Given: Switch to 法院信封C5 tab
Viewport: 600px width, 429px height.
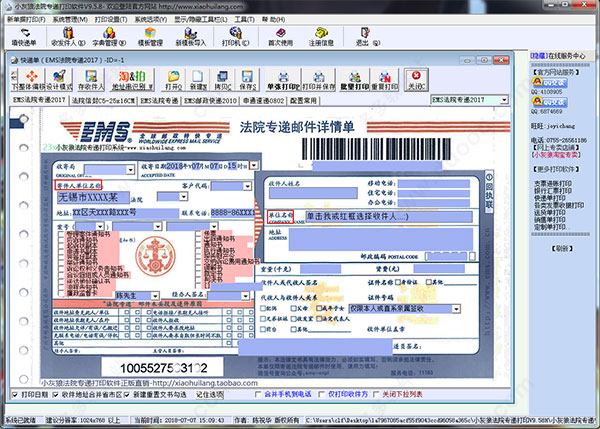Looking at the screenshot, I should [103, 101].
